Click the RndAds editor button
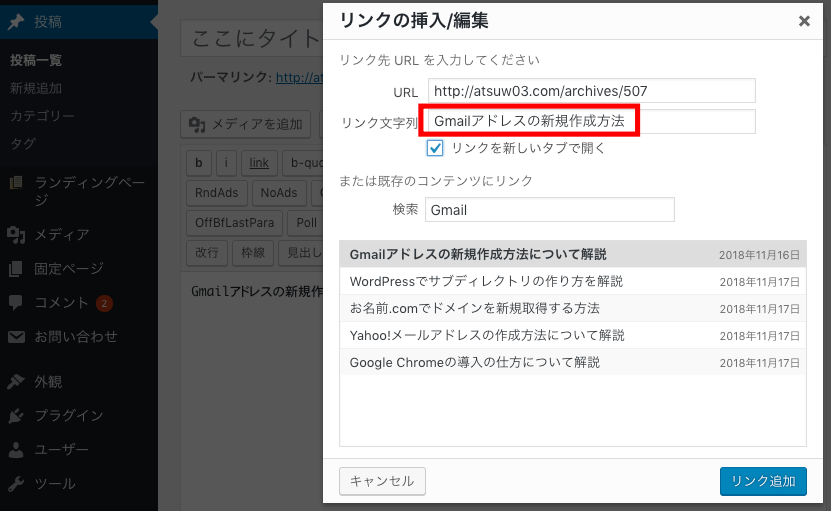The width and height of the screenshot is (831, 511). (x=217, y=193)
